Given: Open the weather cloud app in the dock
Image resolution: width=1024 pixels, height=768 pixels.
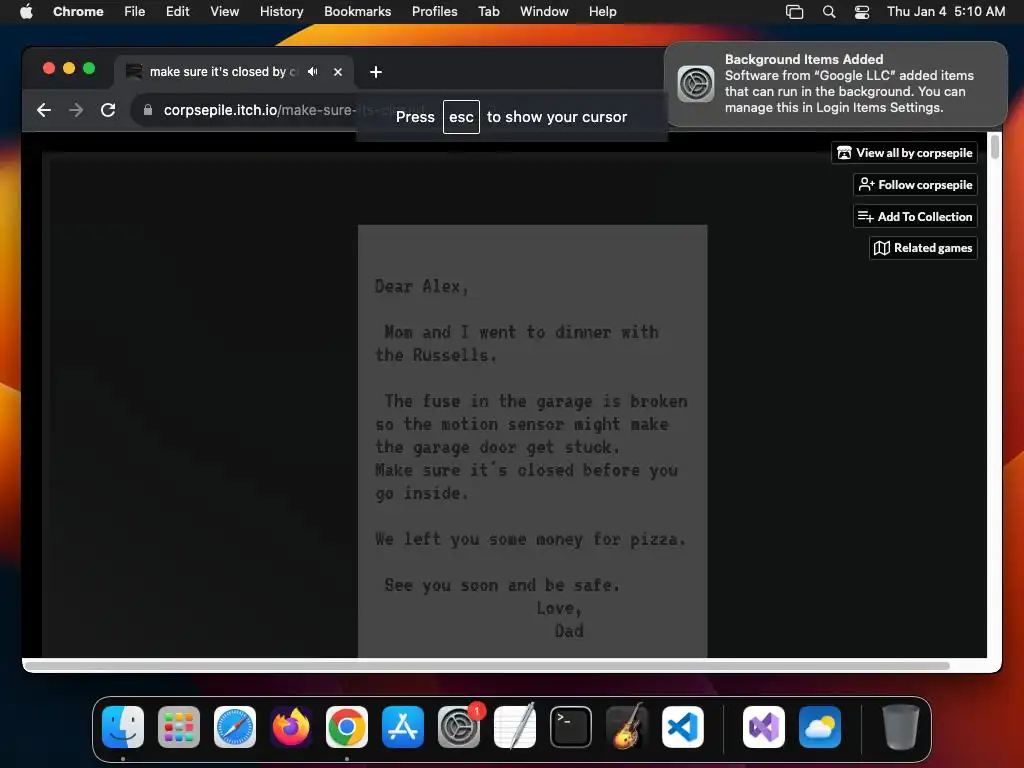Looking at the screenshot, I should tap(820, 727).
